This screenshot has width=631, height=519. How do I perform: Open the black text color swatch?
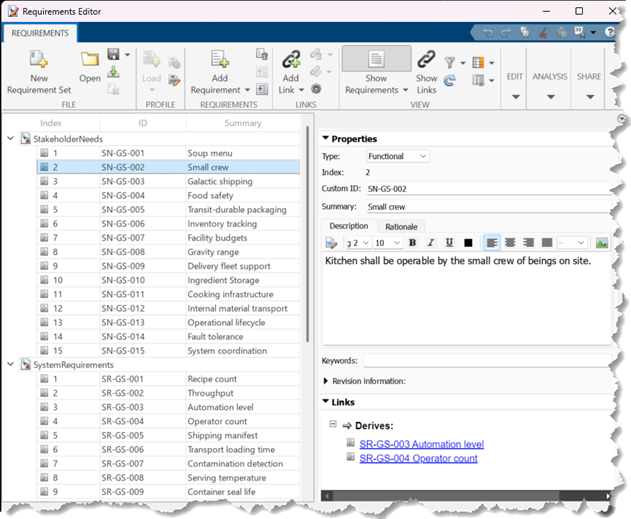coord(468,243)
